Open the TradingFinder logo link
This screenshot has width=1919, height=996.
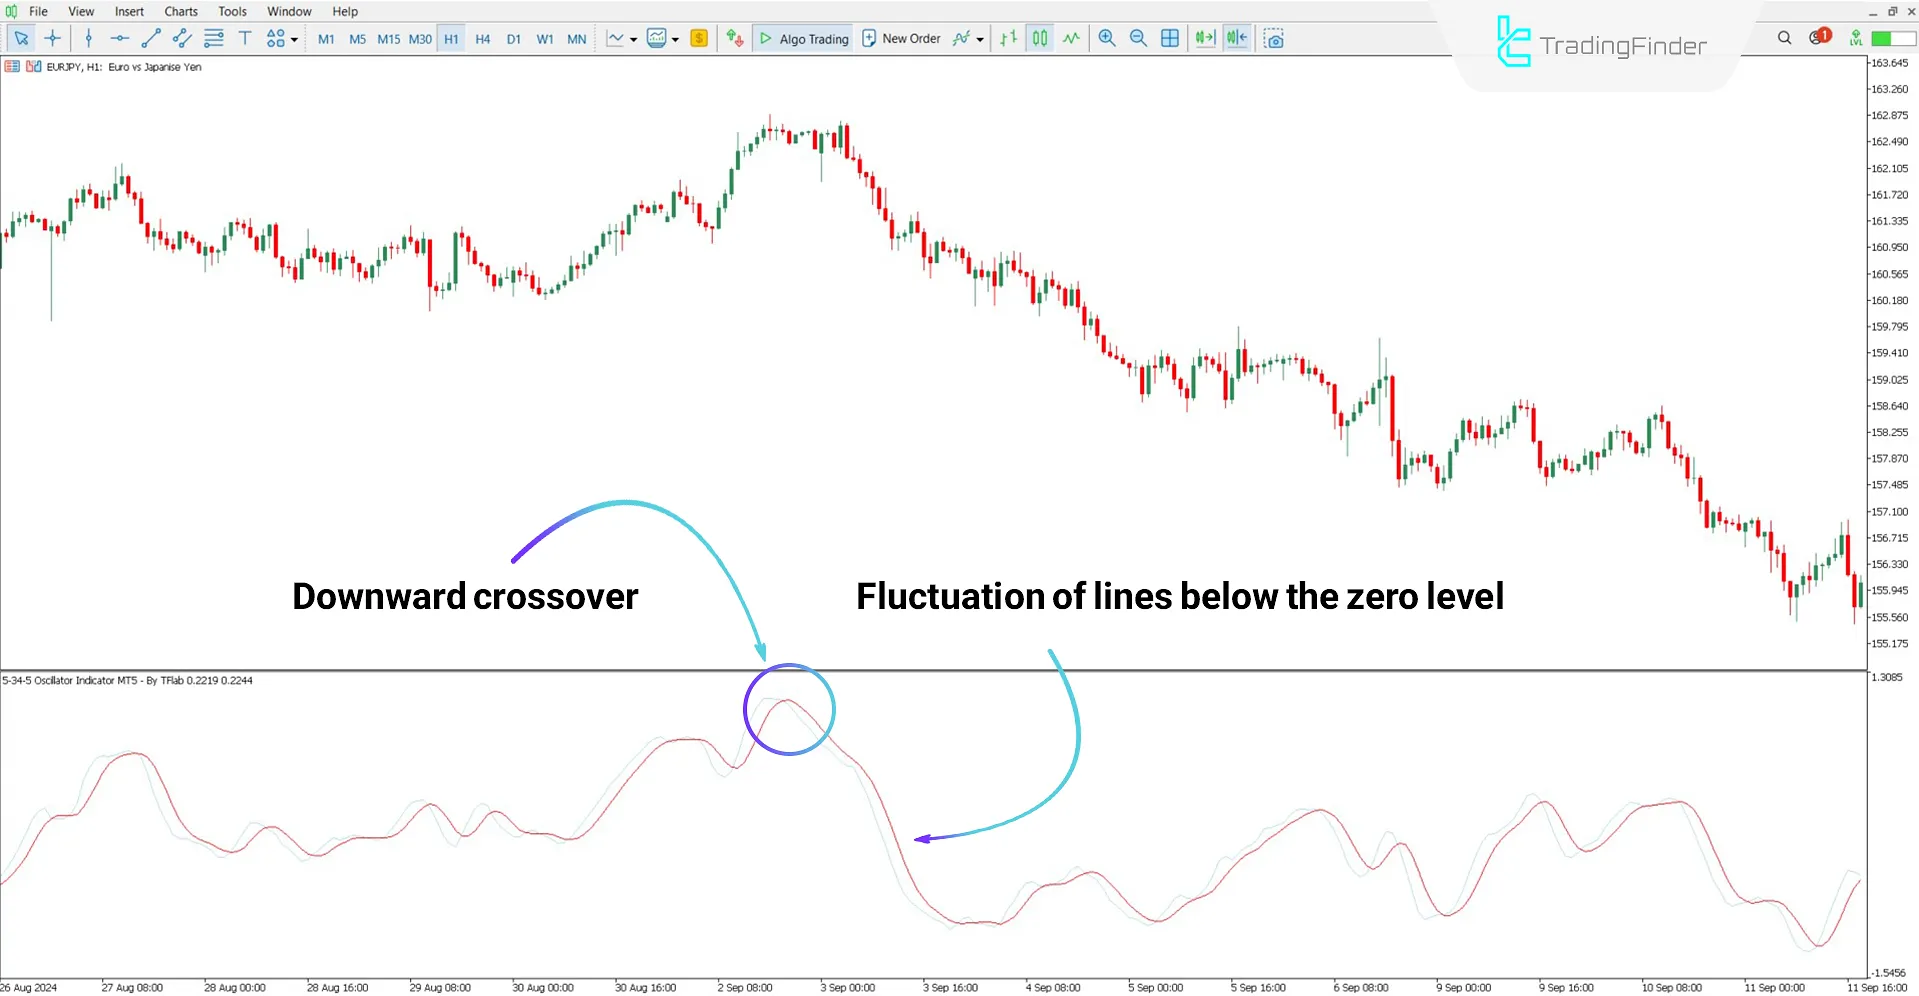(1601, 43)
